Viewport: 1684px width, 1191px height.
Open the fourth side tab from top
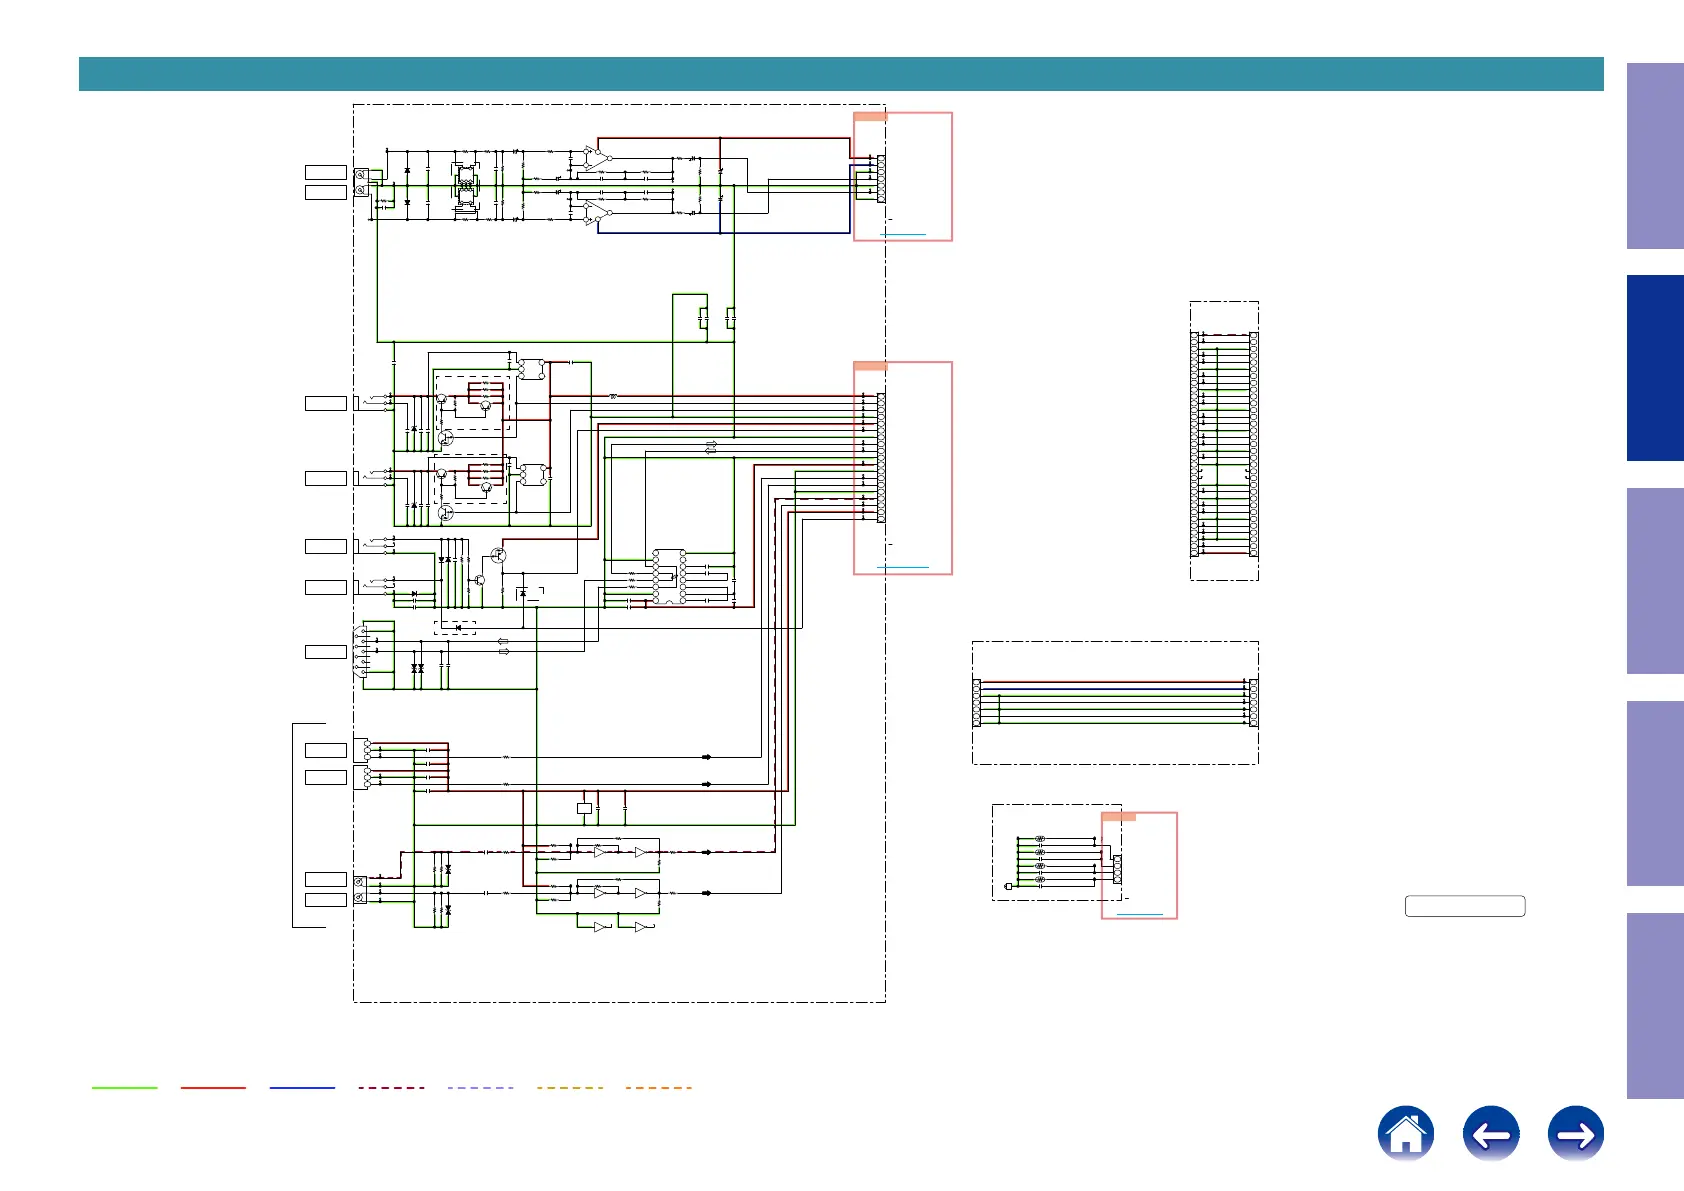(x=1655, y=794)
